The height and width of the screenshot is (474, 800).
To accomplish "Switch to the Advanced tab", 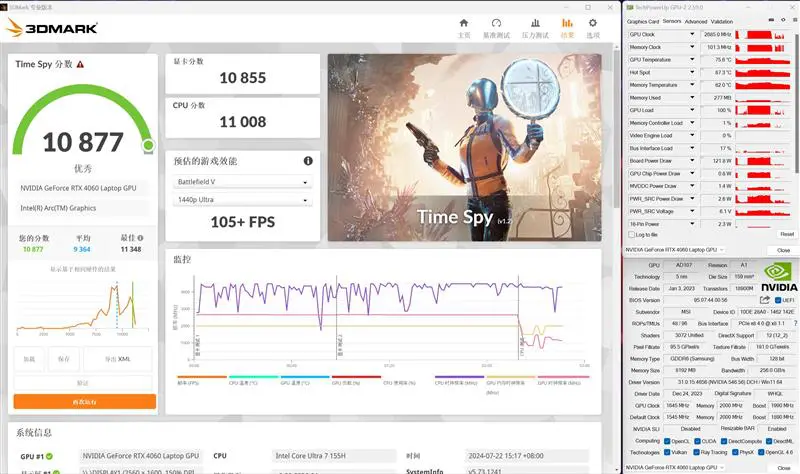I will pyautogui.click(x=696, y=21).
